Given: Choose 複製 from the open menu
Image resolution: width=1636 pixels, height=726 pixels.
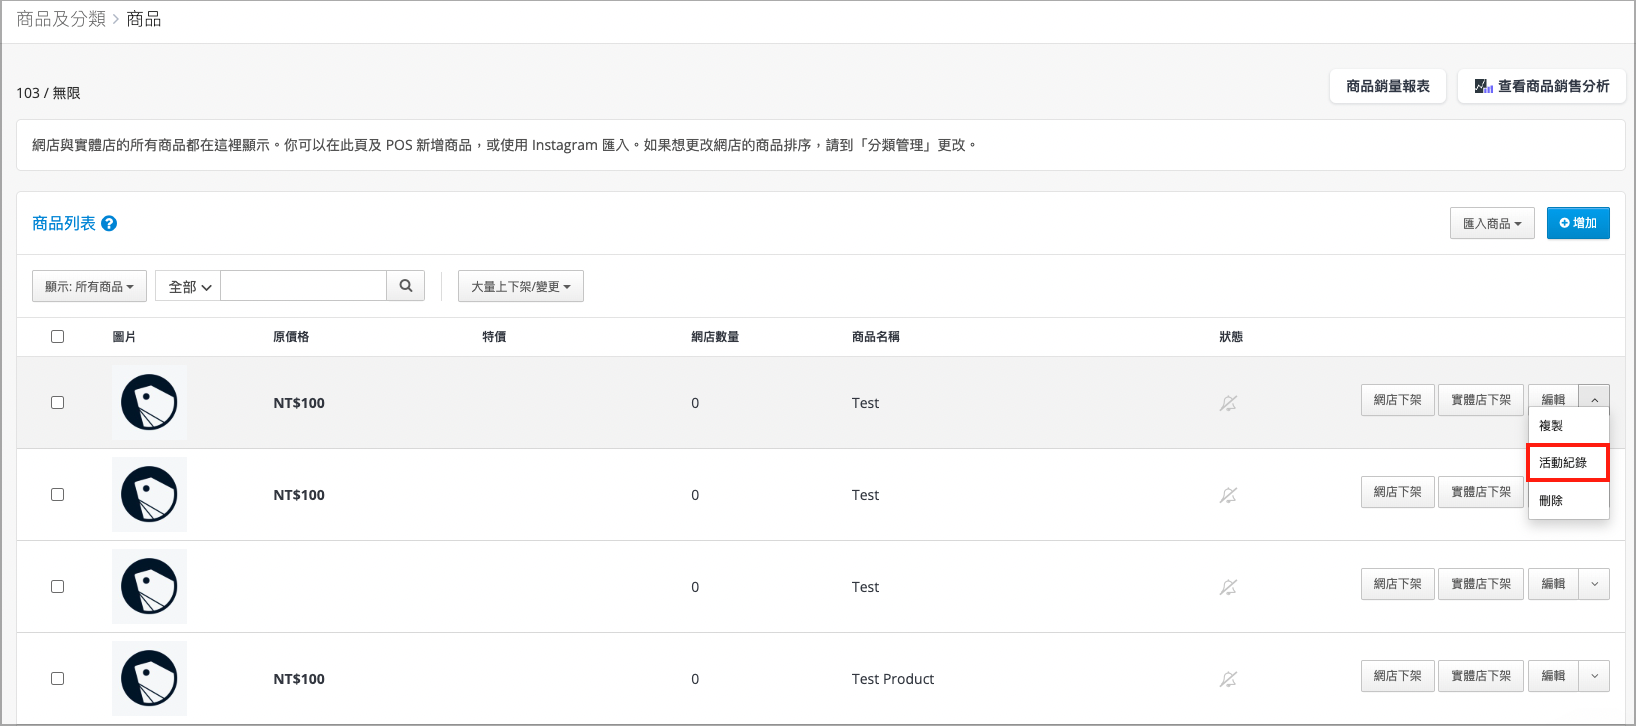Looking at the screenshot, I should click(x=1568, y=426).
